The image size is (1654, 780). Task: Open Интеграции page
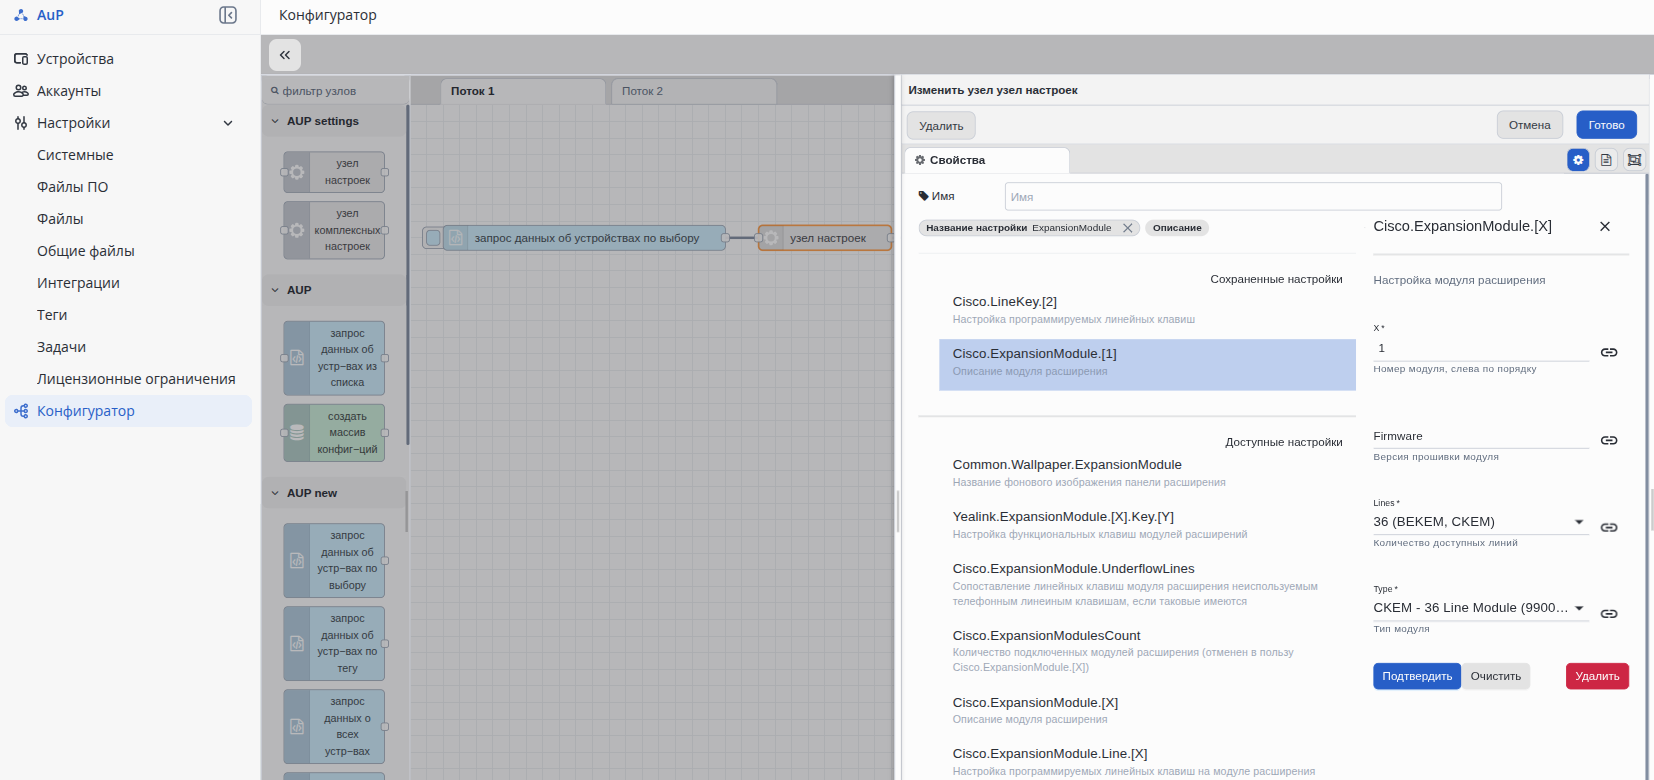[78, 283]
